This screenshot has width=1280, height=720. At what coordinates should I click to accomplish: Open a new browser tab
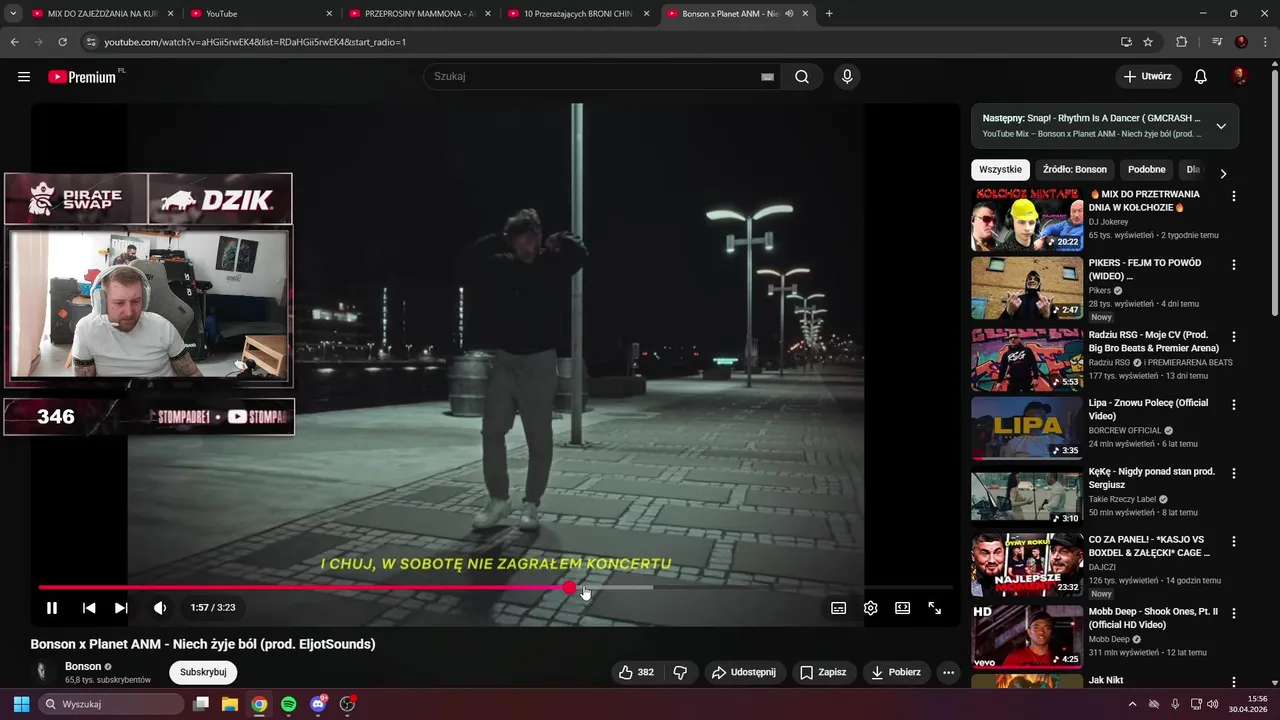point(829,14)
